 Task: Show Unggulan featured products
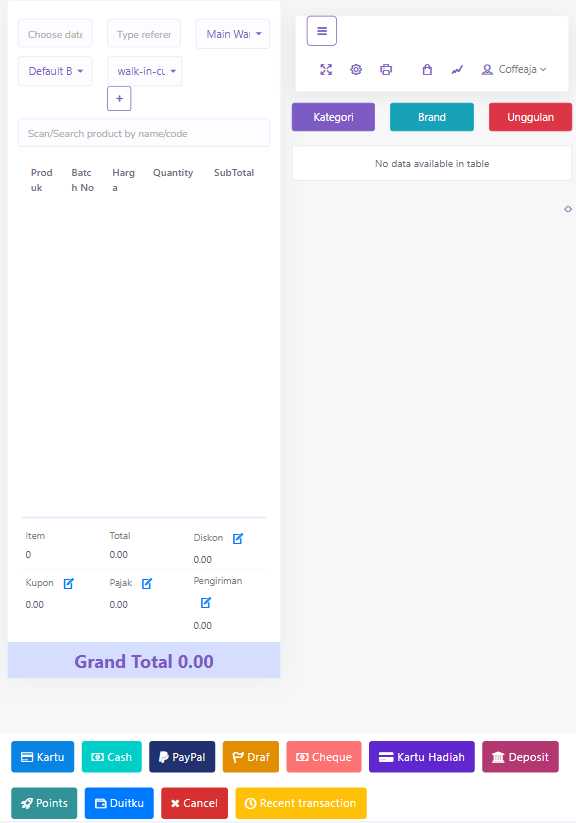[x=530, y=117]
